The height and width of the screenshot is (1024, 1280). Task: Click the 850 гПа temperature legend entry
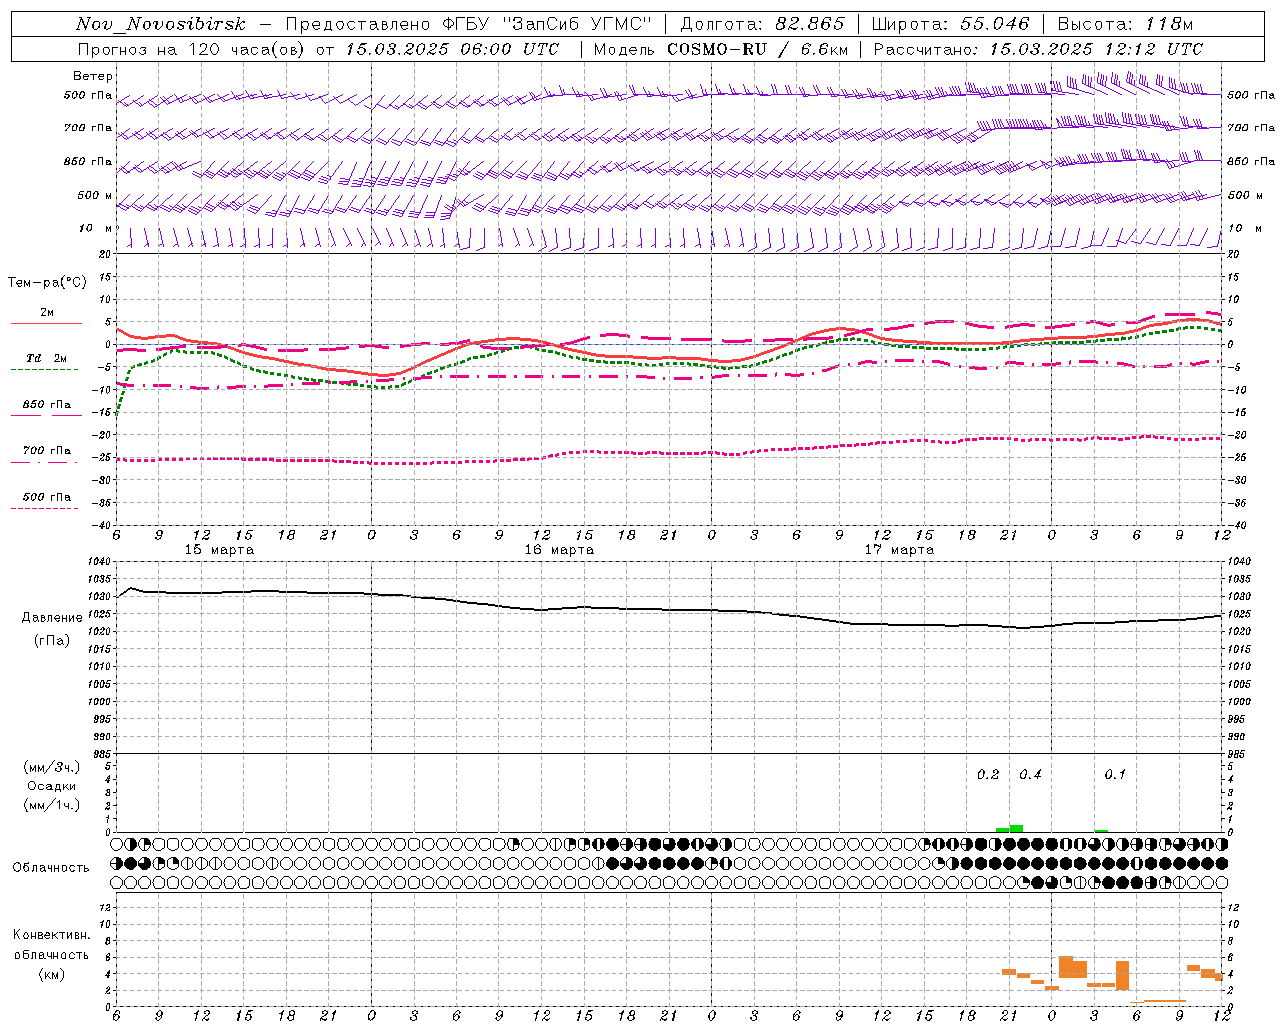(46, 408)
